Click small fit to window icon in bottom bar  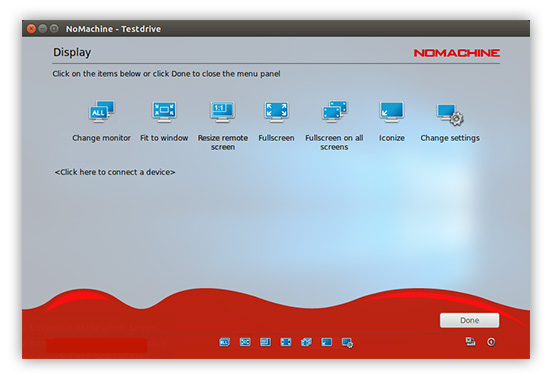click(x=245, y=342)
